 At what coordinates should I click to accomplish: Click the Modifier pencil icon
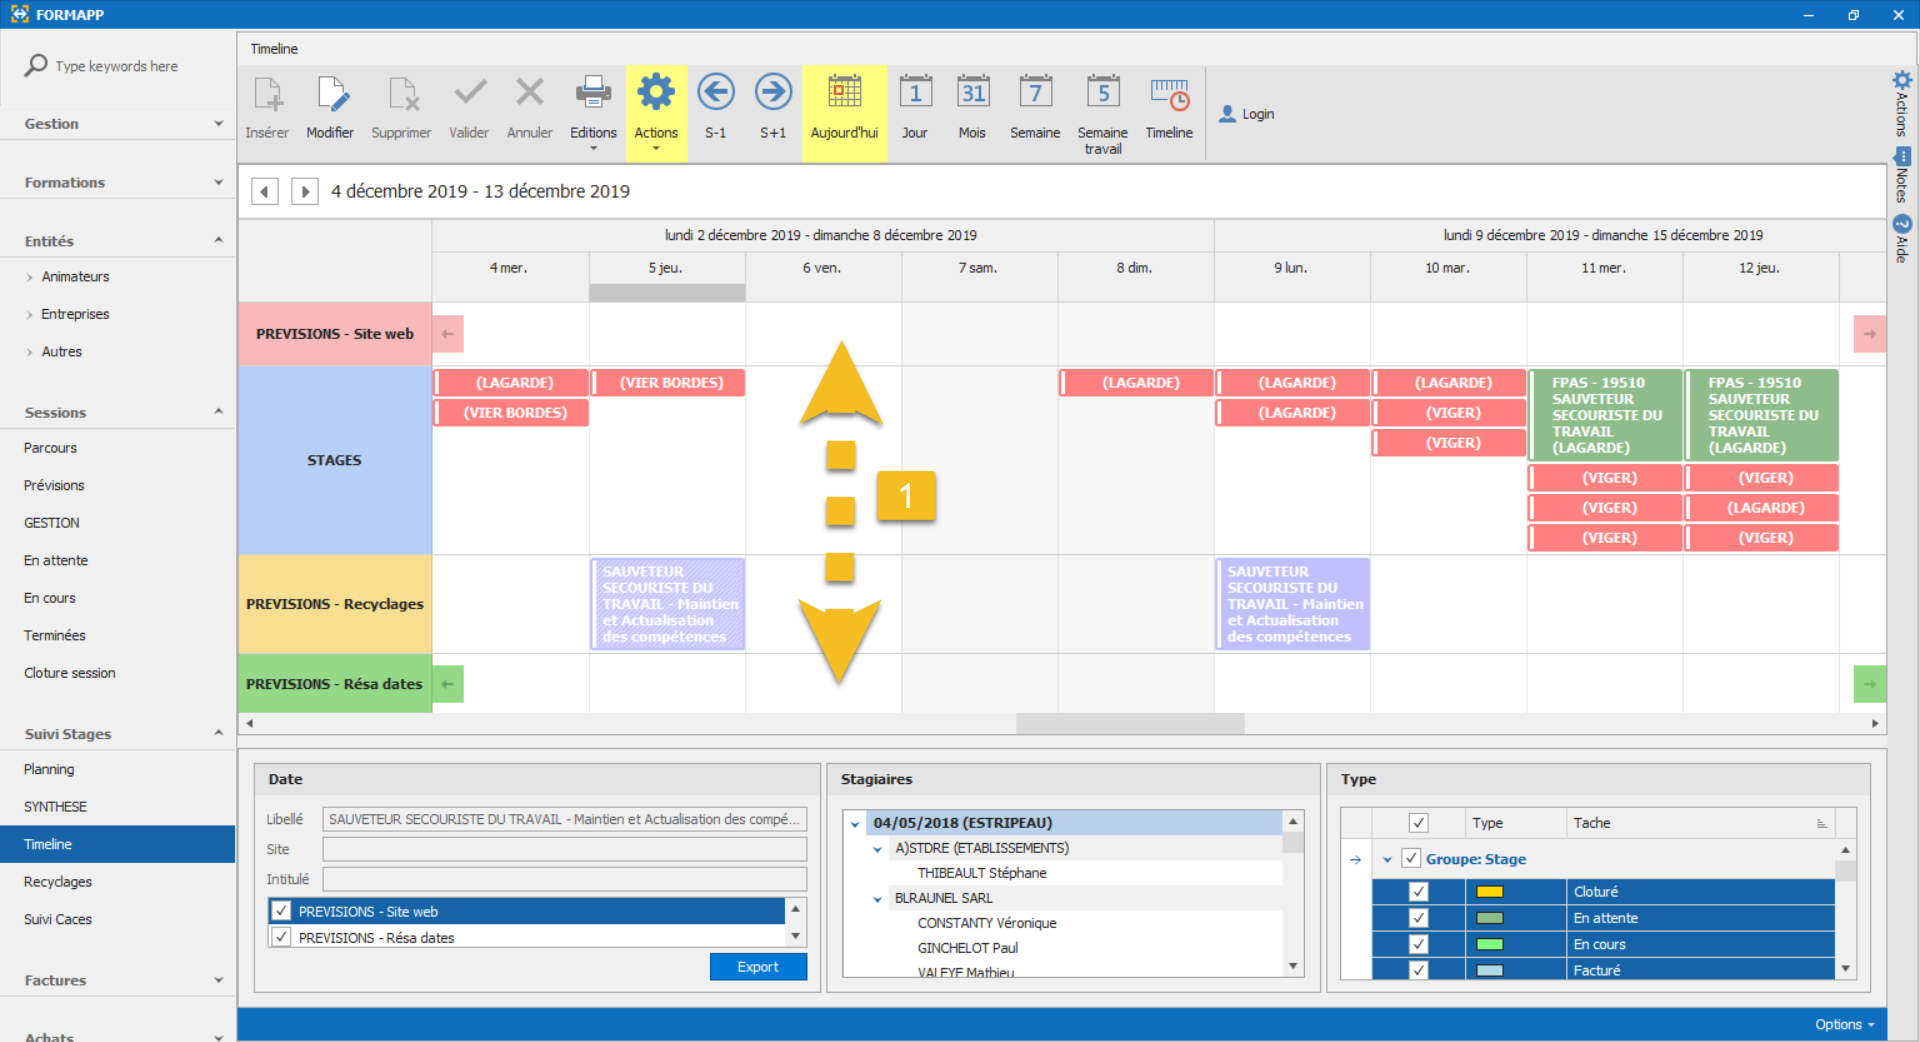click(331, 94)
